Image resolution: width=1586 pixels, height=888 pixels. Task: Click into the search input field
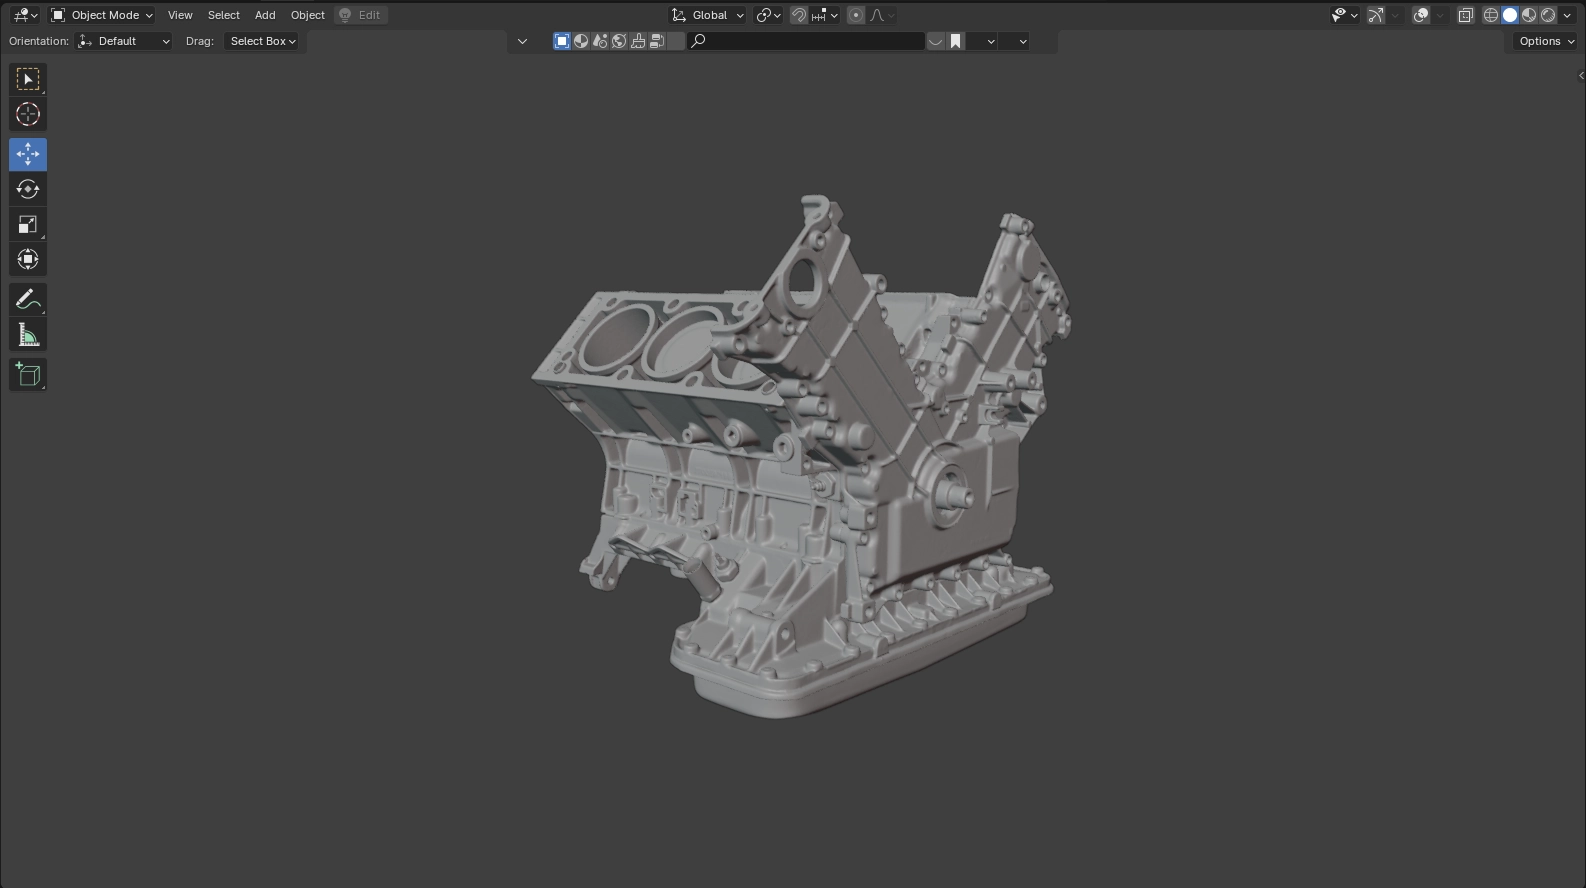[812, 41]
